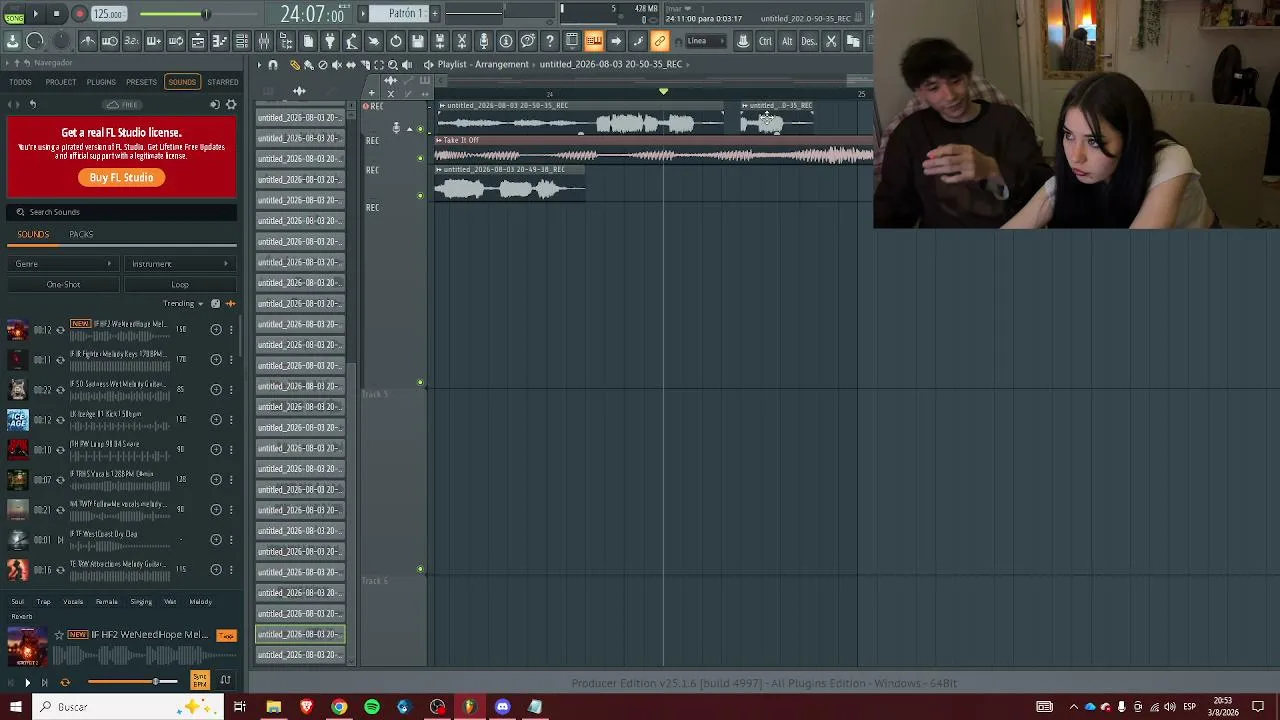This screenshot has width=1280, height=720.
Task: Toggle the metronome icon
Action: pos(88,41)
